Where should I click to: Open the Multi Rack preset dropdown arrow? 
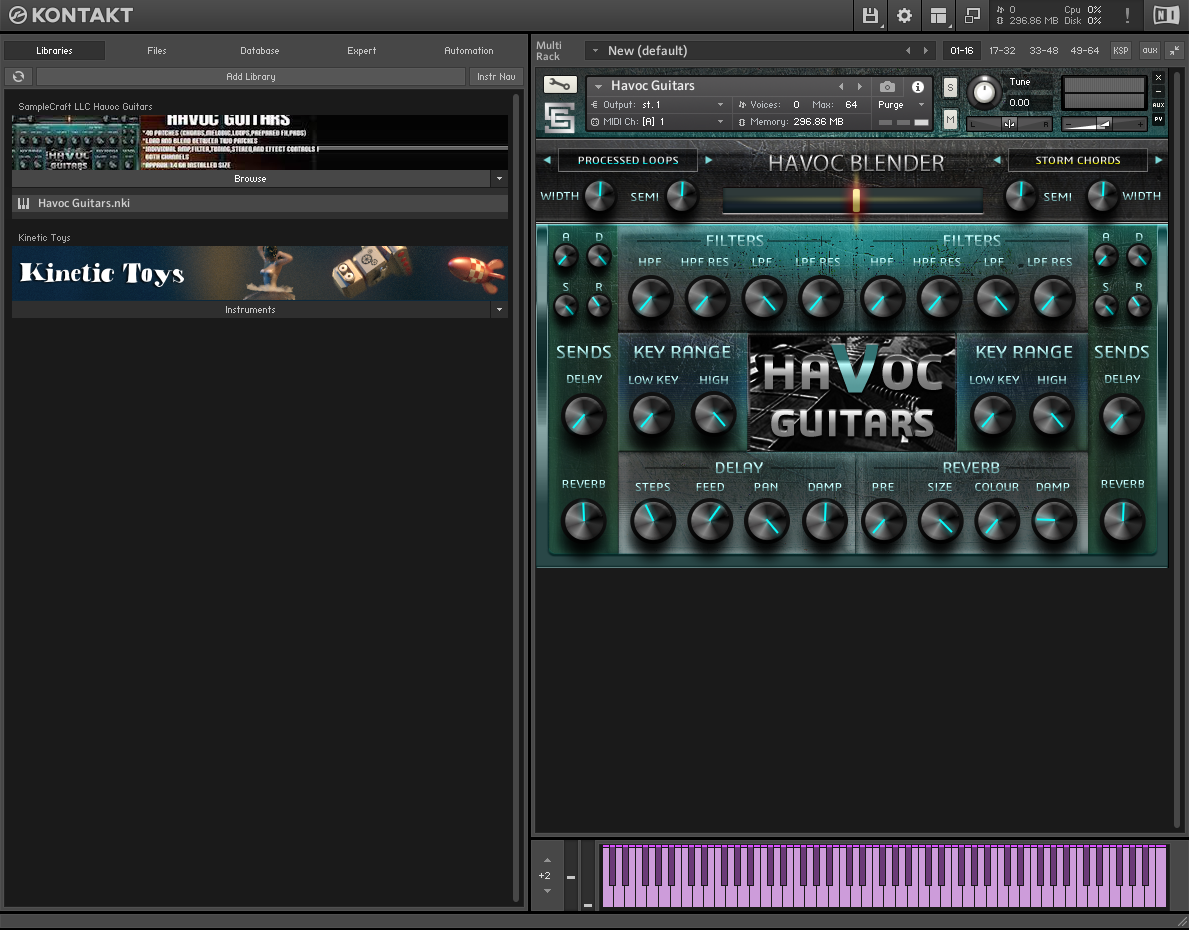click(x=595, y=51)
